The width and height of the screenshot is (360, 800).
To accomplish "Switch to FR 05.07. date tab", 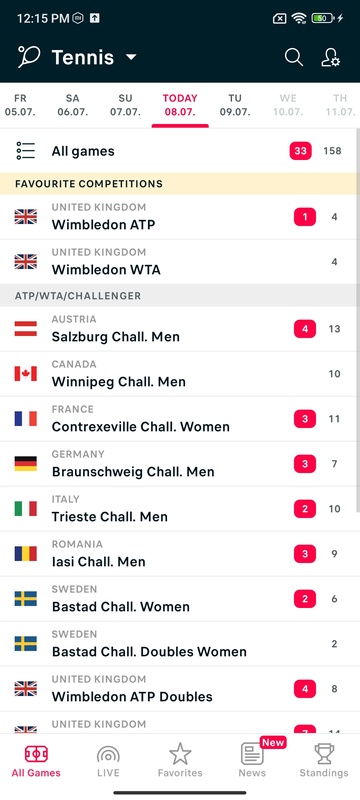I will (20, 105).
